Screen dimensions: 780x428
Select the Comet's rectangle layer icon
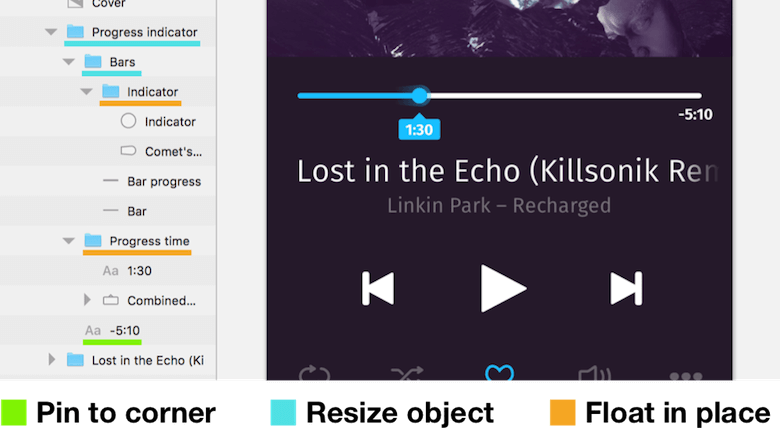(x=128, y=150)
